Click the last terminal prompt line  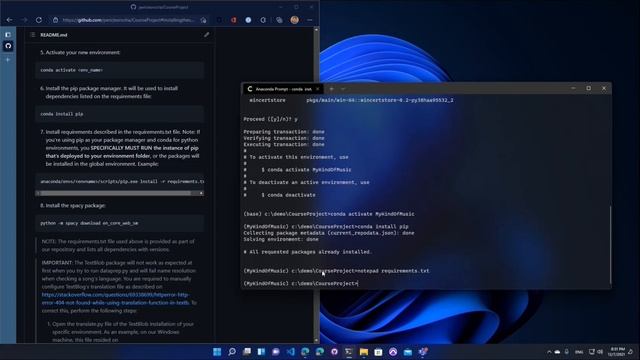[300, 283]
